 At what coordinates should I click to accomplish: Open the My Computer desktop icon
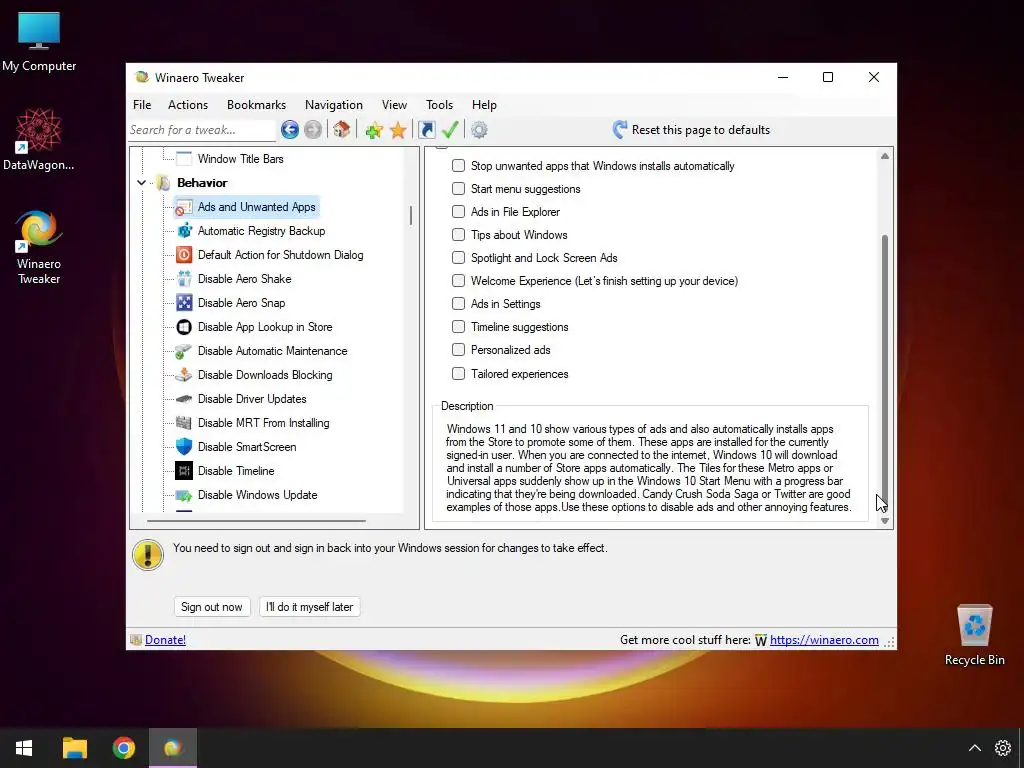[39, 40]
